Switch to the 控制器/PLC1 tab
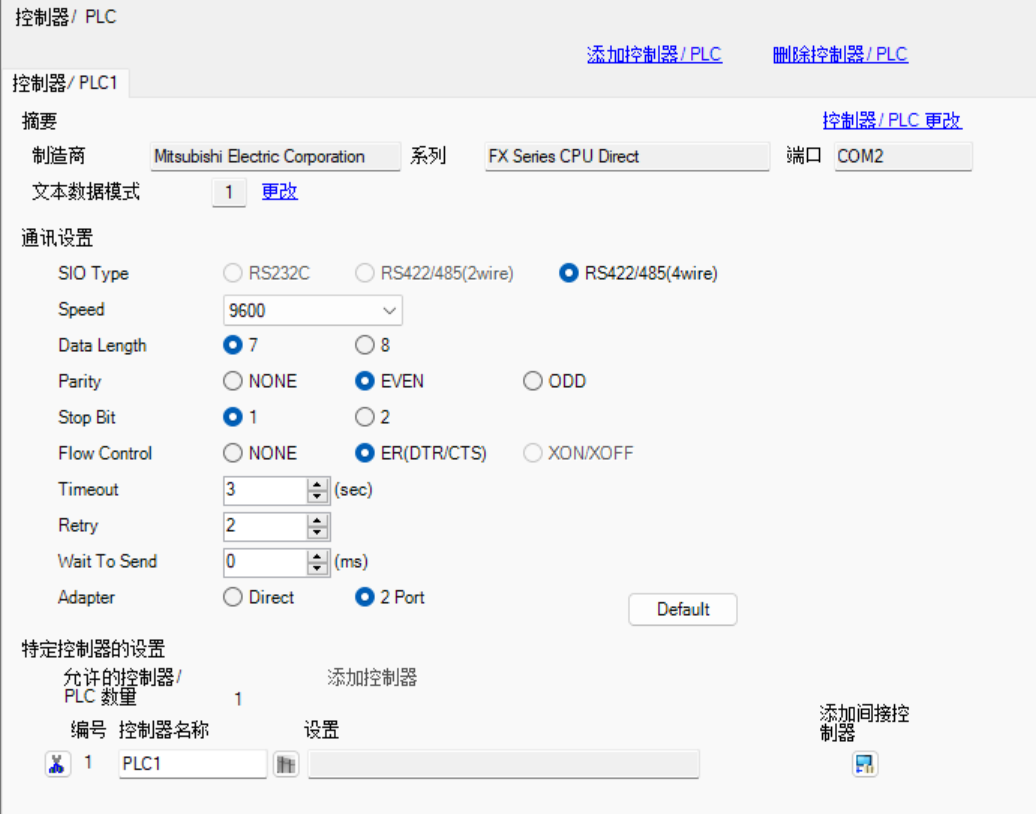The height and width of the screenshot is (814, 1036). point(65,83)
